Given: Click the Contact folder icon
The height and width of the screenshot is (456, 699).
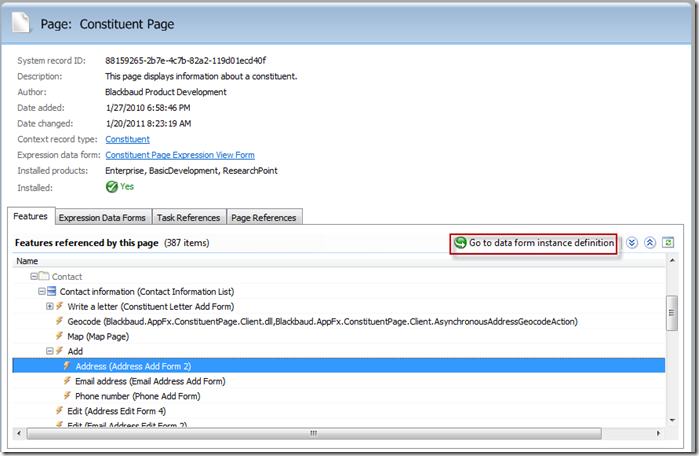Looking at the screenshot, I should pos(43,276).
